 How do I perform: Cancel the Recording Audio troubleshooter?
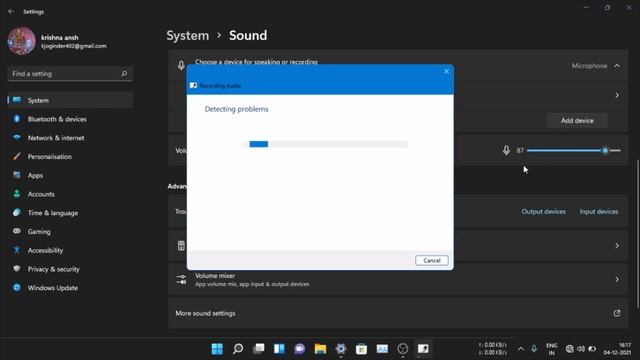pyautogui.click(x=431, y=260)
